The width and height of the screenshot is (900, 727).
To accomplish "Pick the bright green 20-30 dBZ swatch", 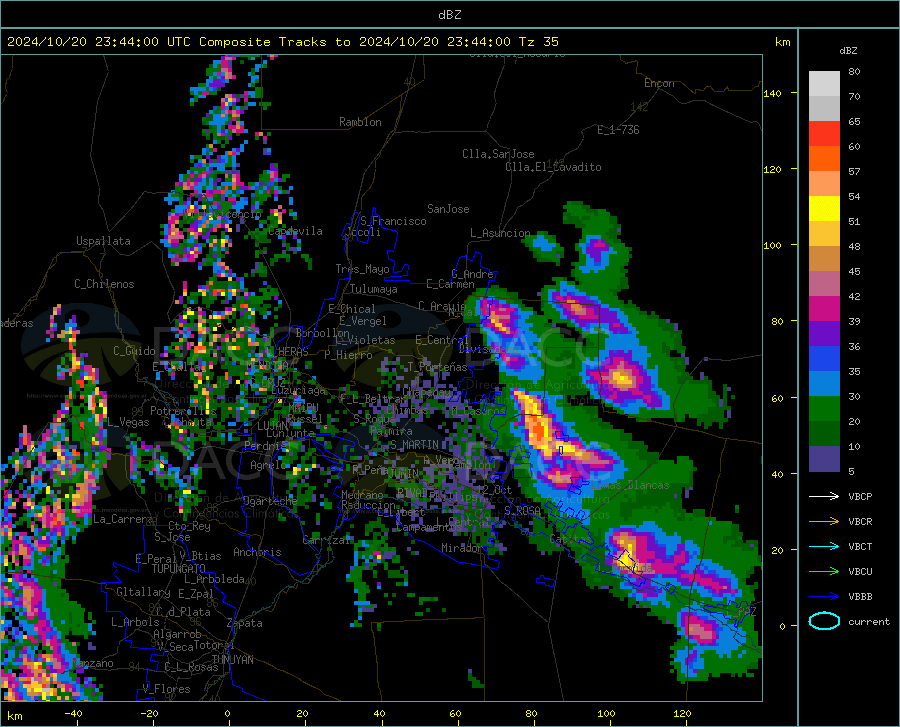I will (824, 409).
